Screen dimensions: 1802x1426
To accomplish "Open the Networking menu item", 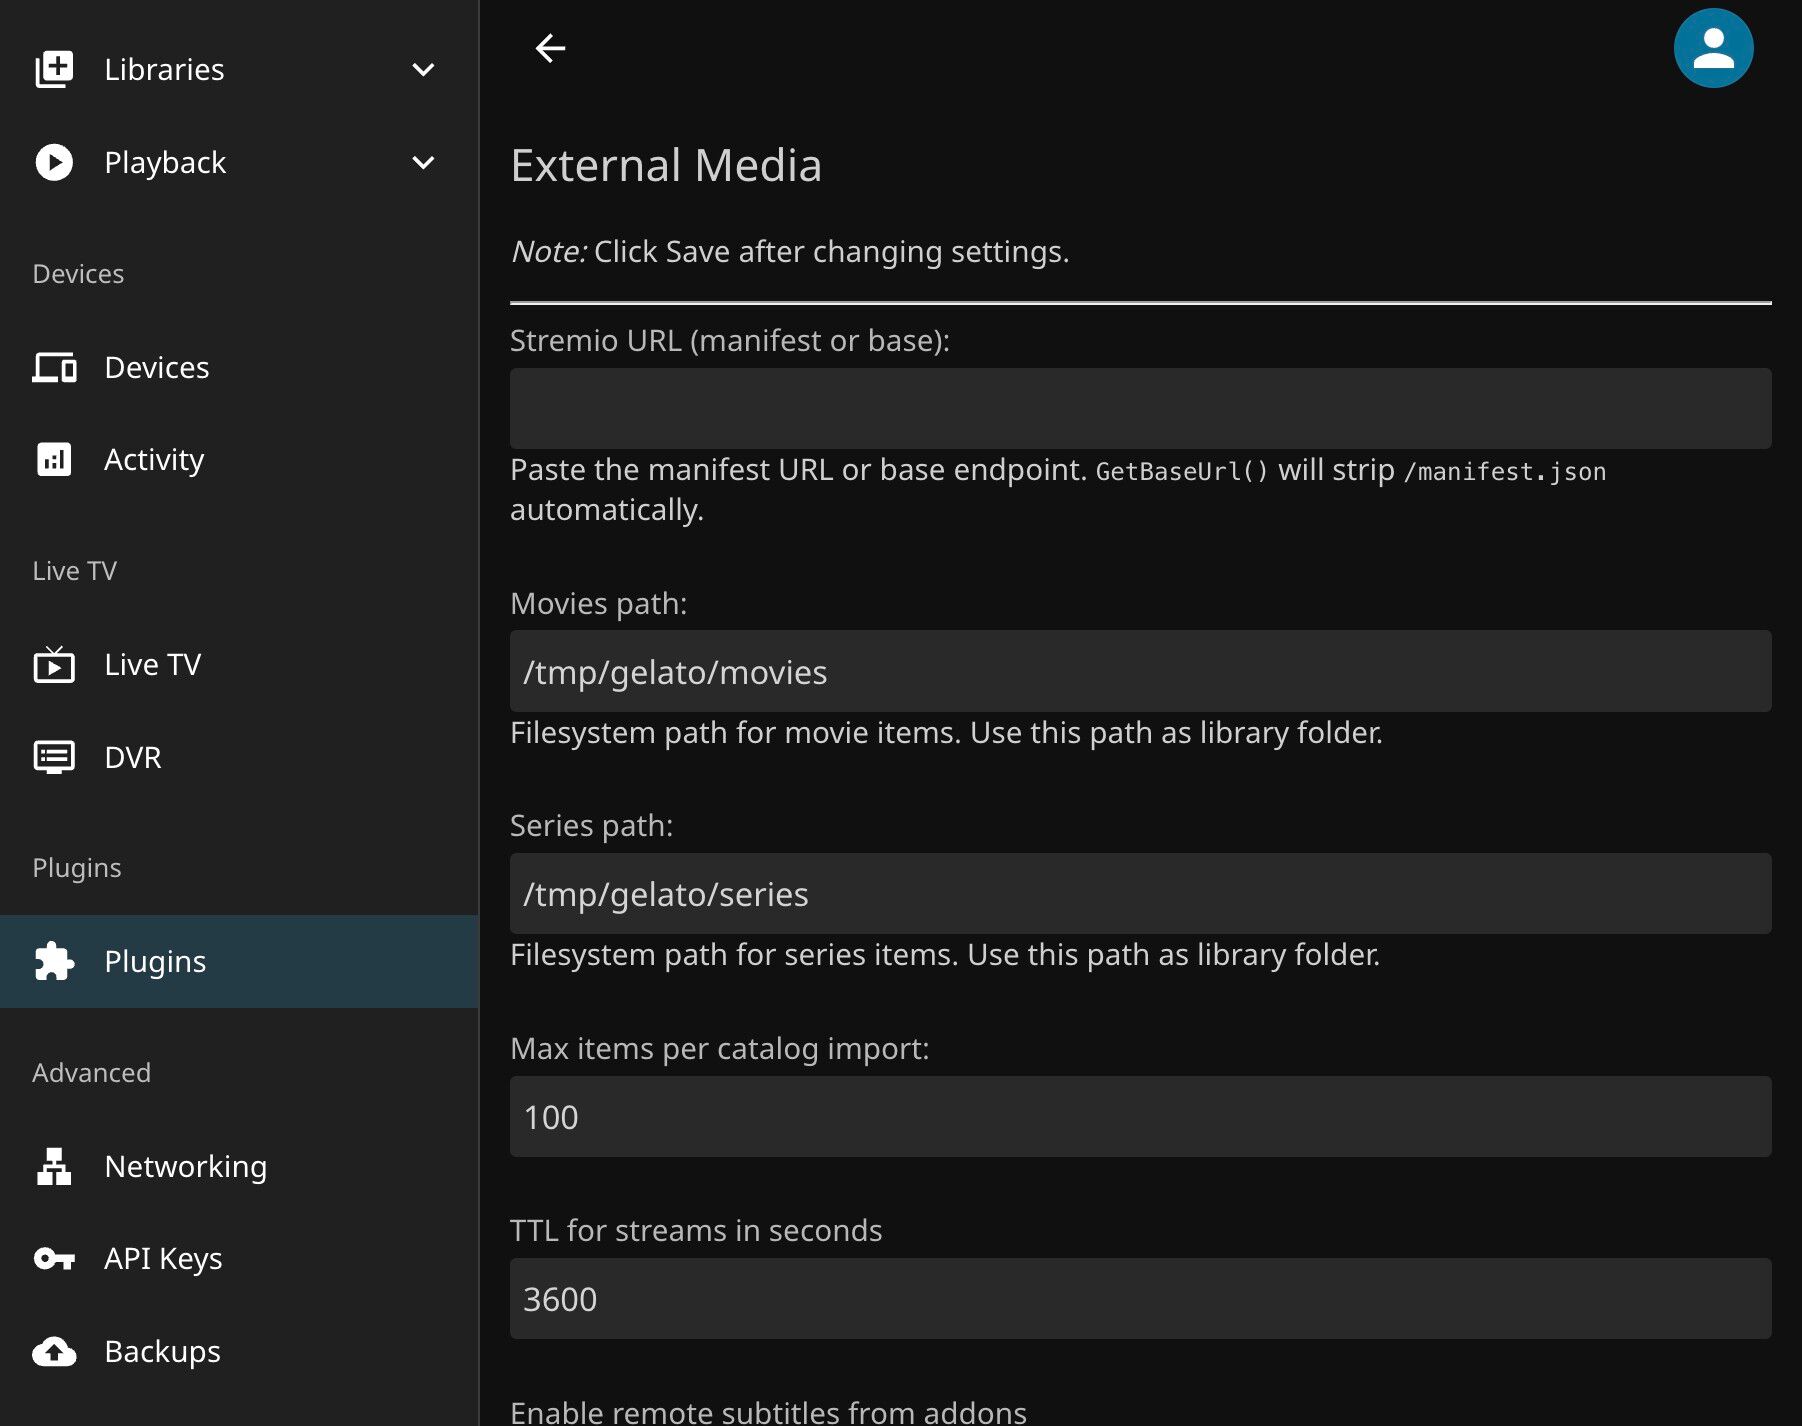I will pos(185,1166).
